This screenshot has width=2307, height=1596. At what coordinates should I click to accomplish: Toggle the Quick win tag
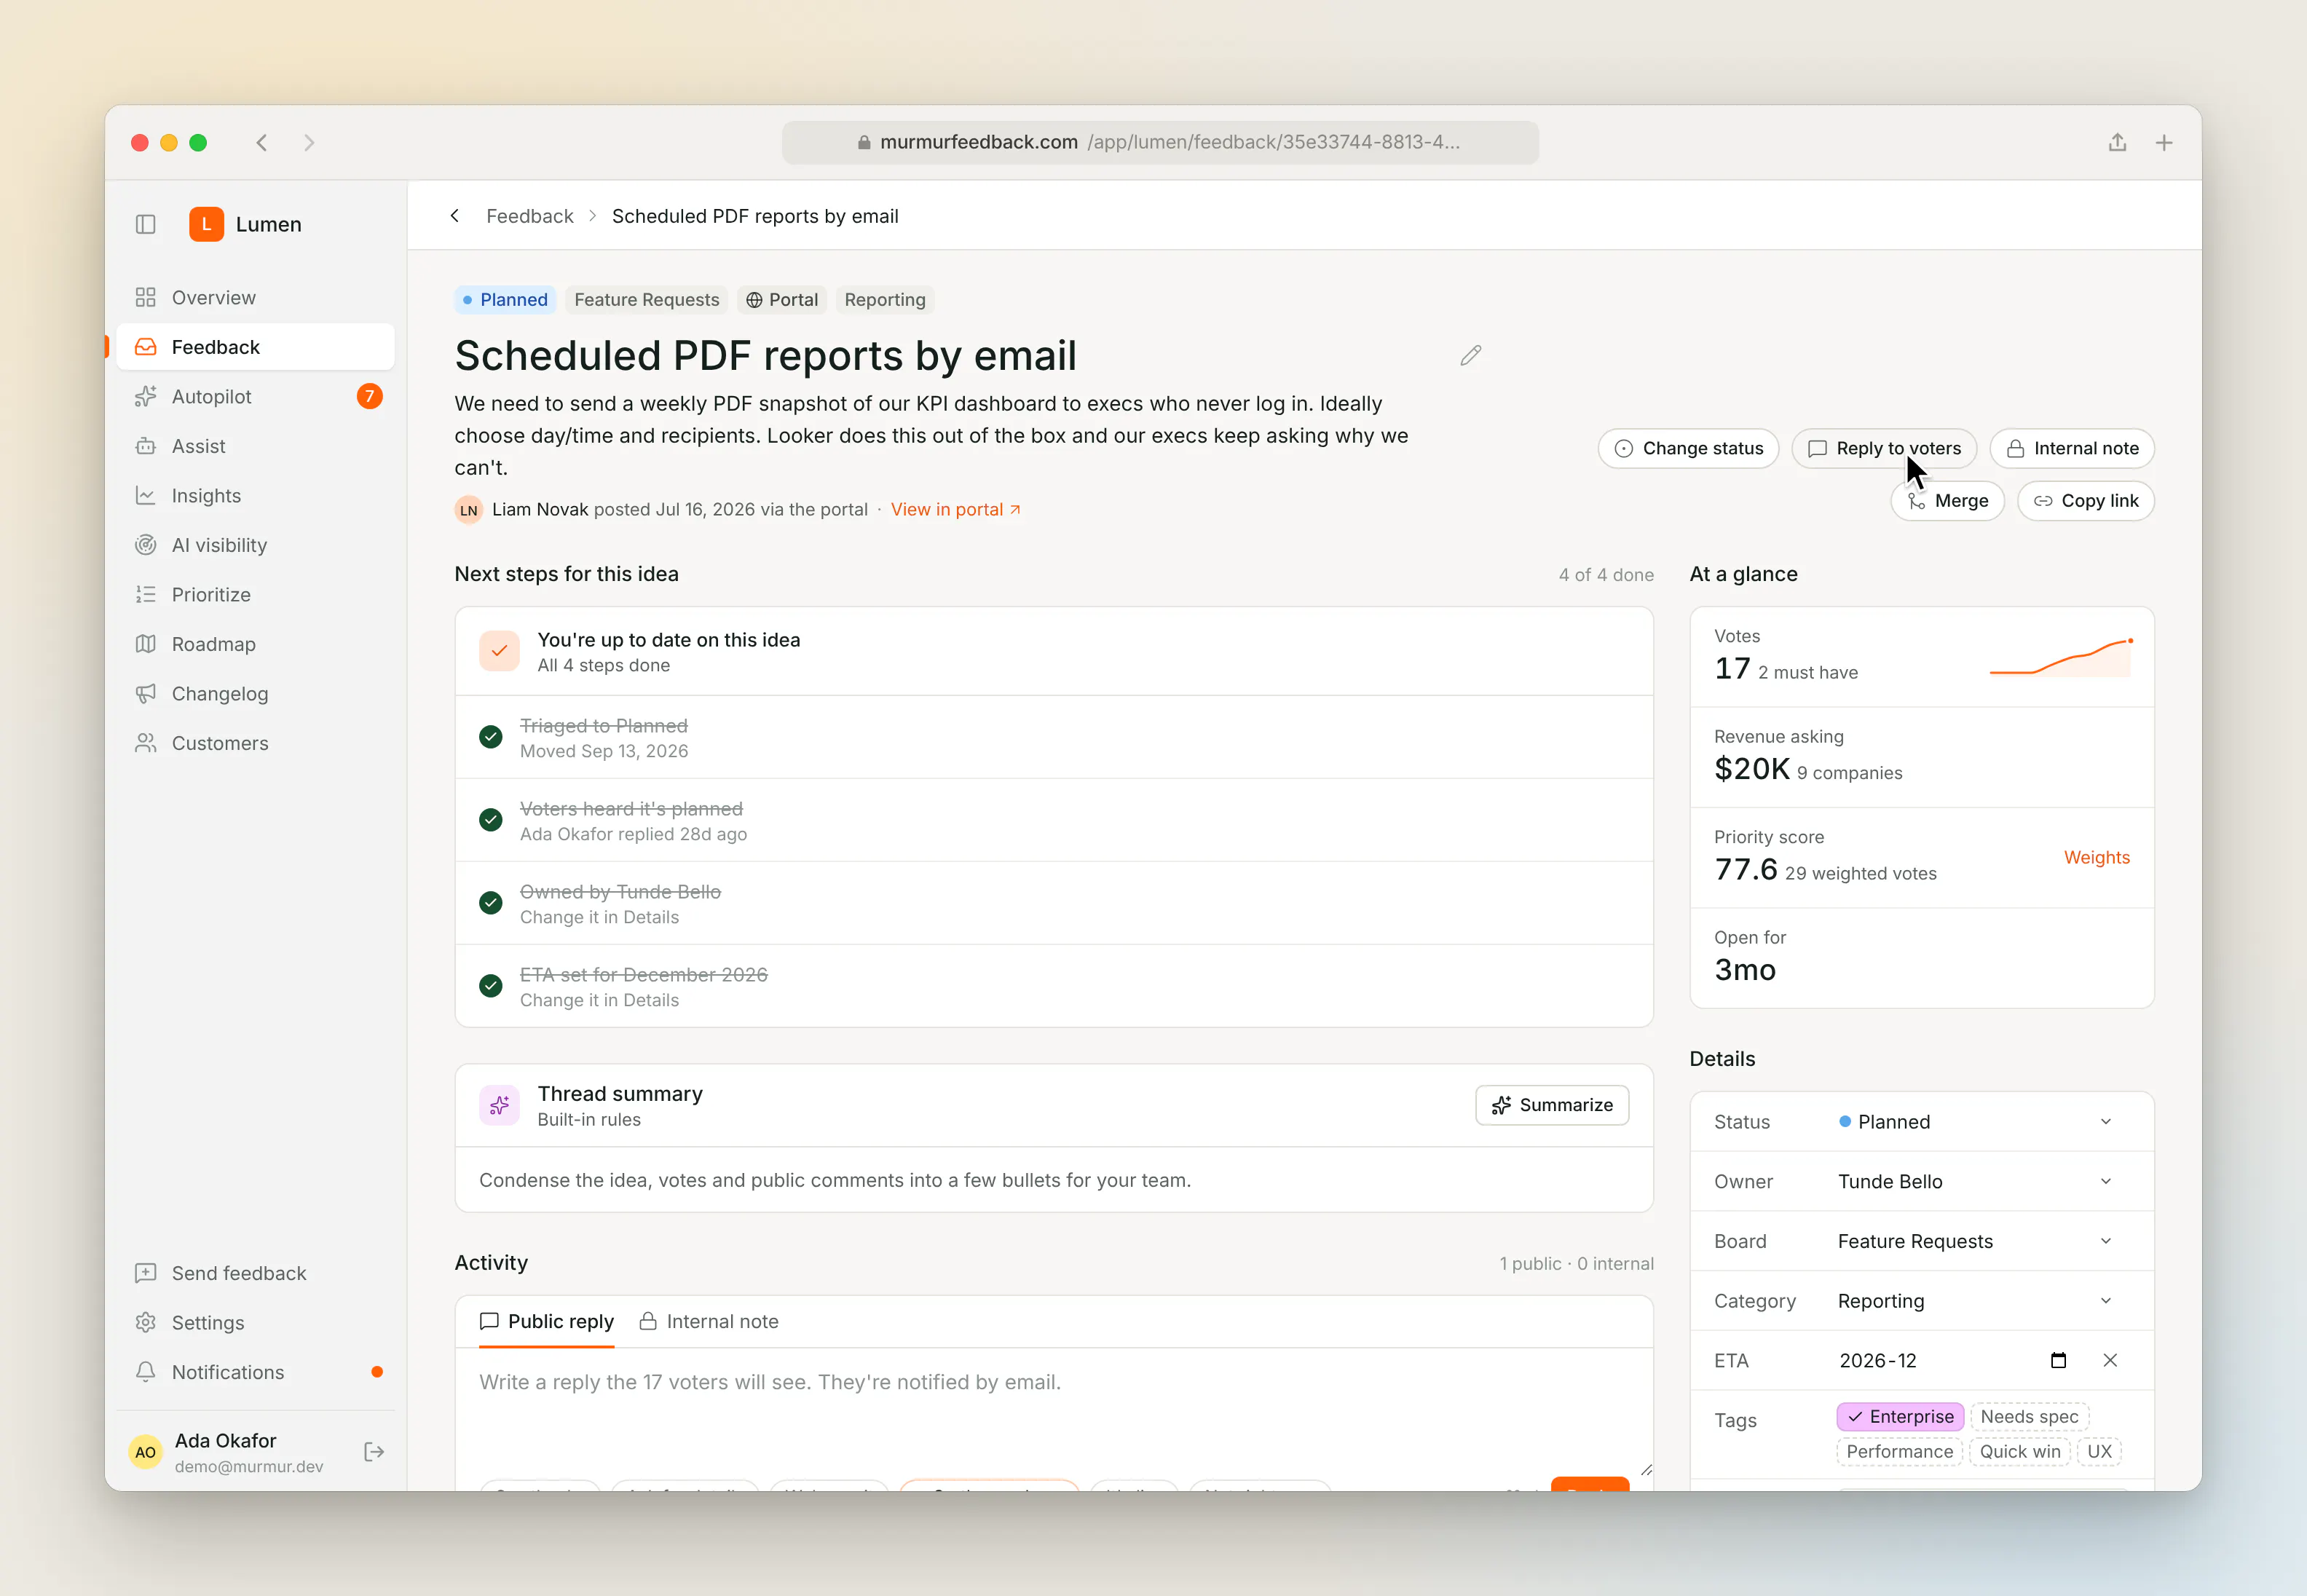point(2019,1451)
